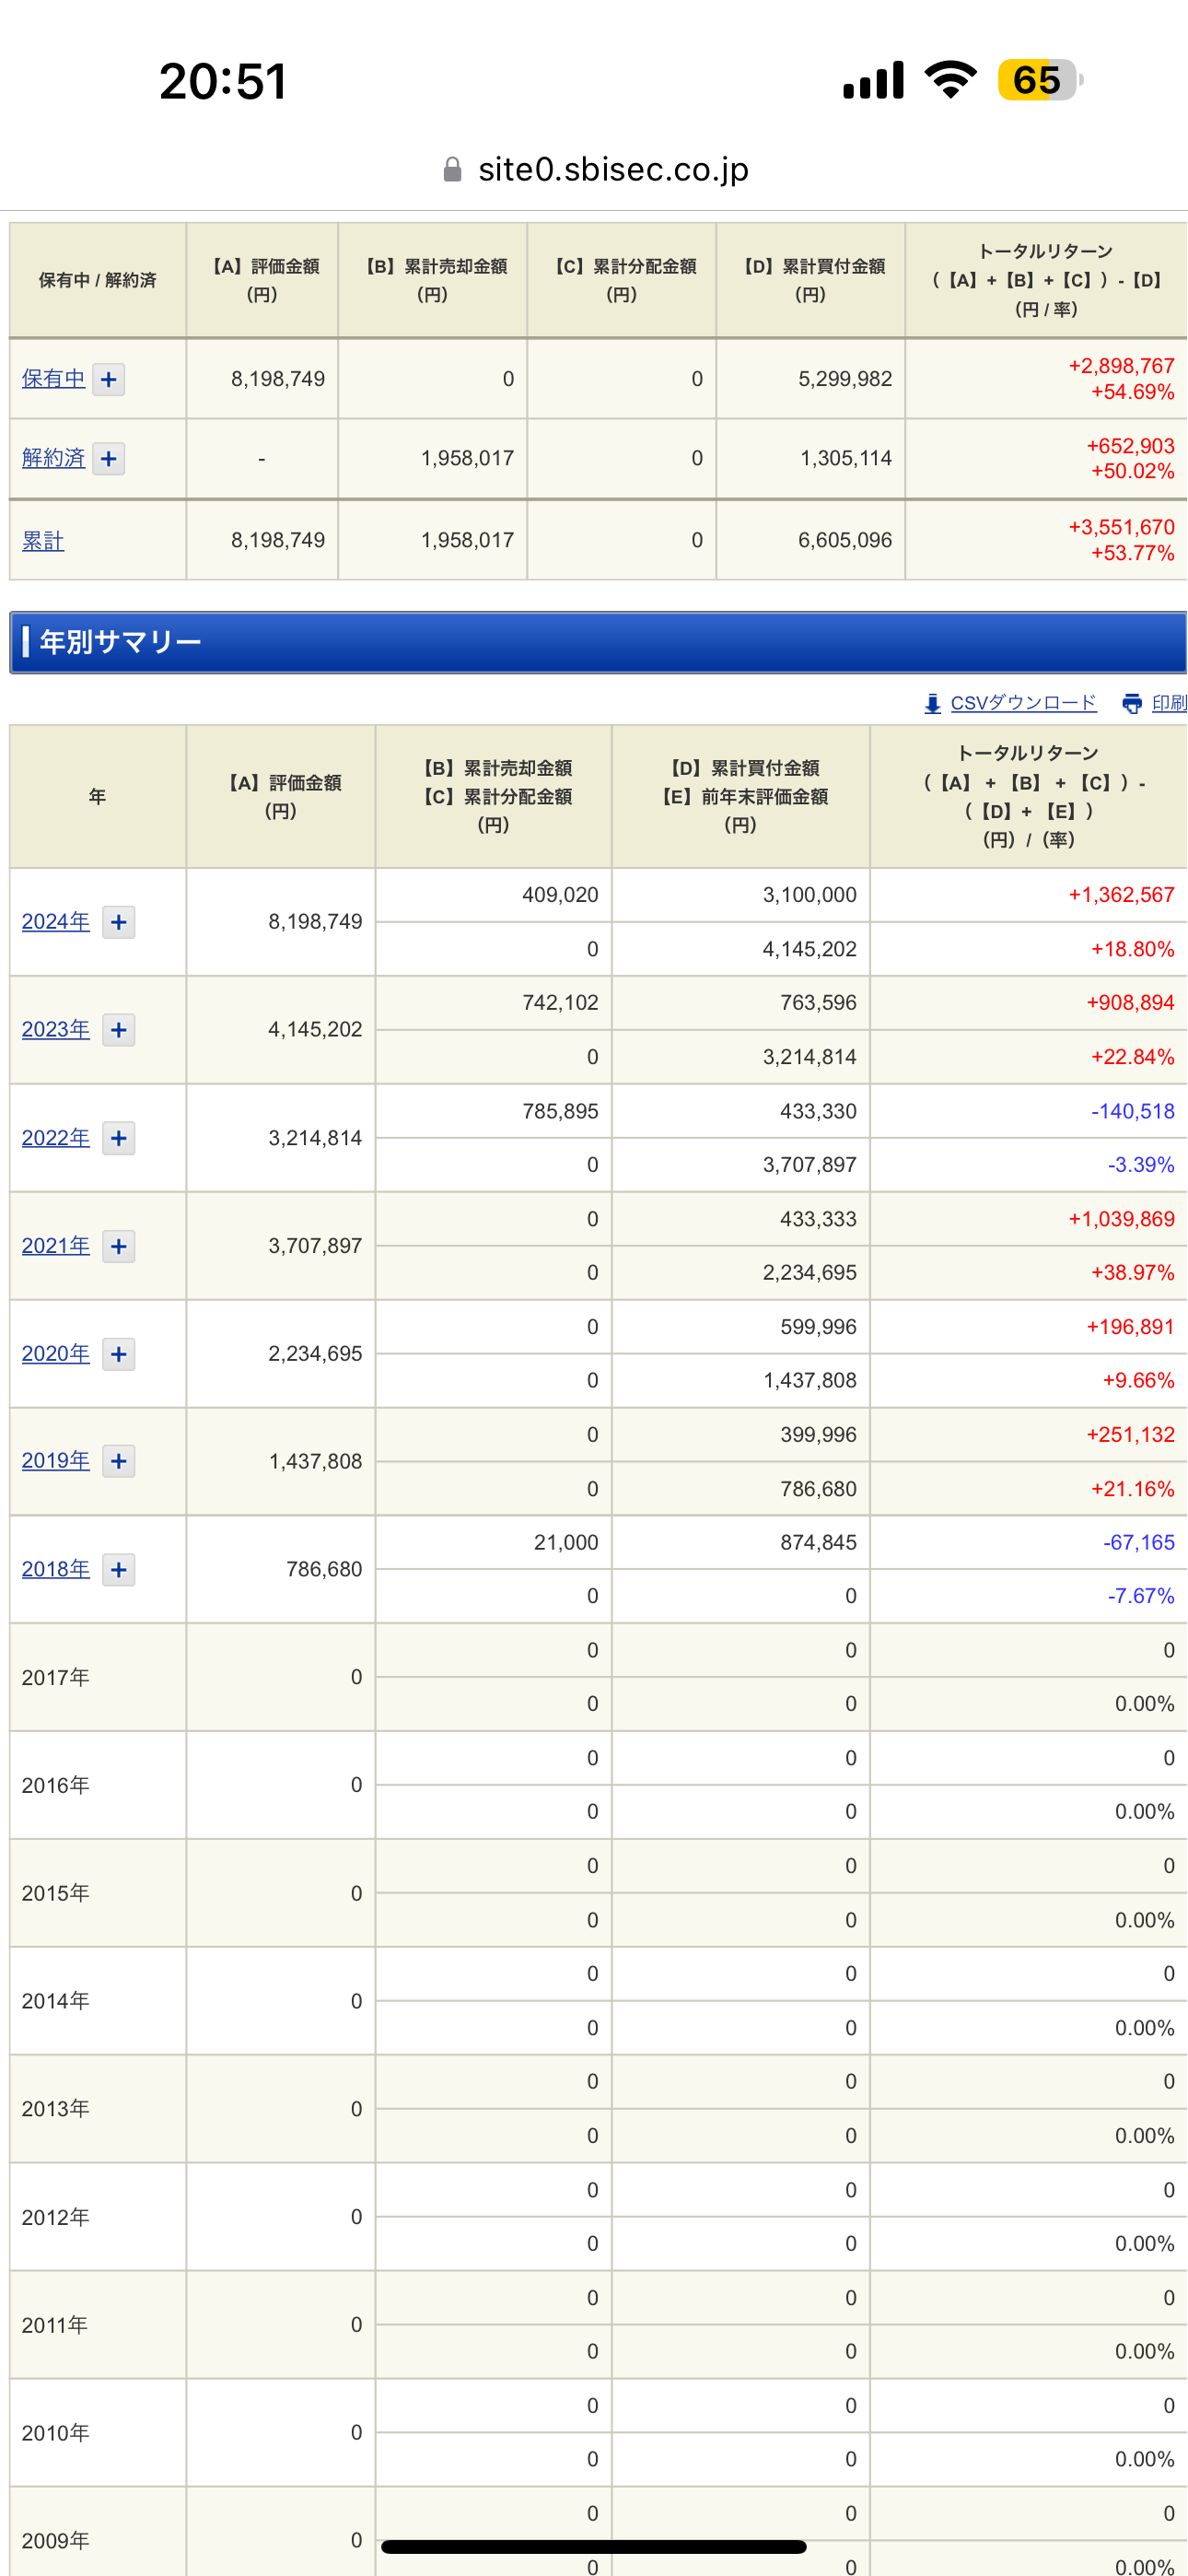Select the +18.80% rate for 2024
This screenshot has height=2576, width=1188.
coord(1132,949)
